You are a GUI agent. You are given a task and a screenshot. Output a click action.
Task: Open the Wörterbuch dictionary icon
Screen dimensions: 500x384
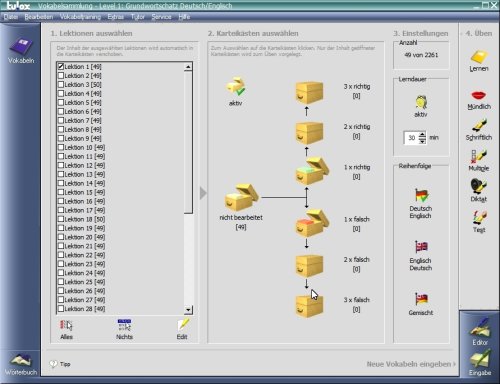21,364
